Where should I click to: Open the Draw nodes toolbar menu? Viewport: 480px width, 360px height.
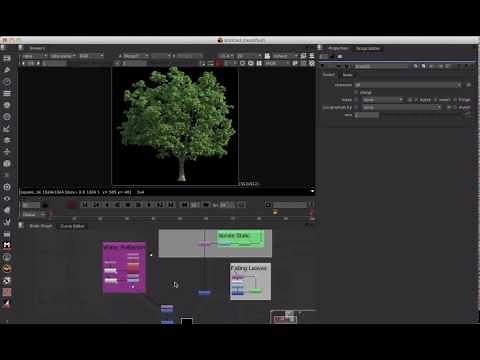(7, 70)
